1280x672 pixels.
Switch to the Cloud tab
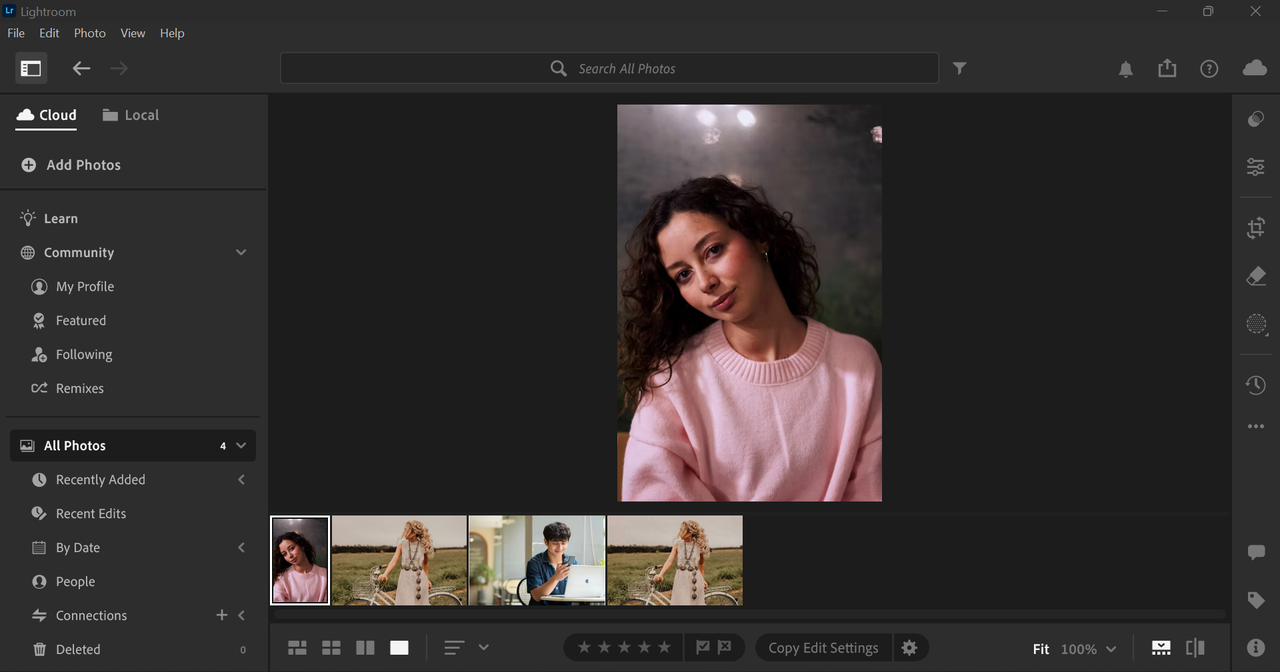coord(46,115)
